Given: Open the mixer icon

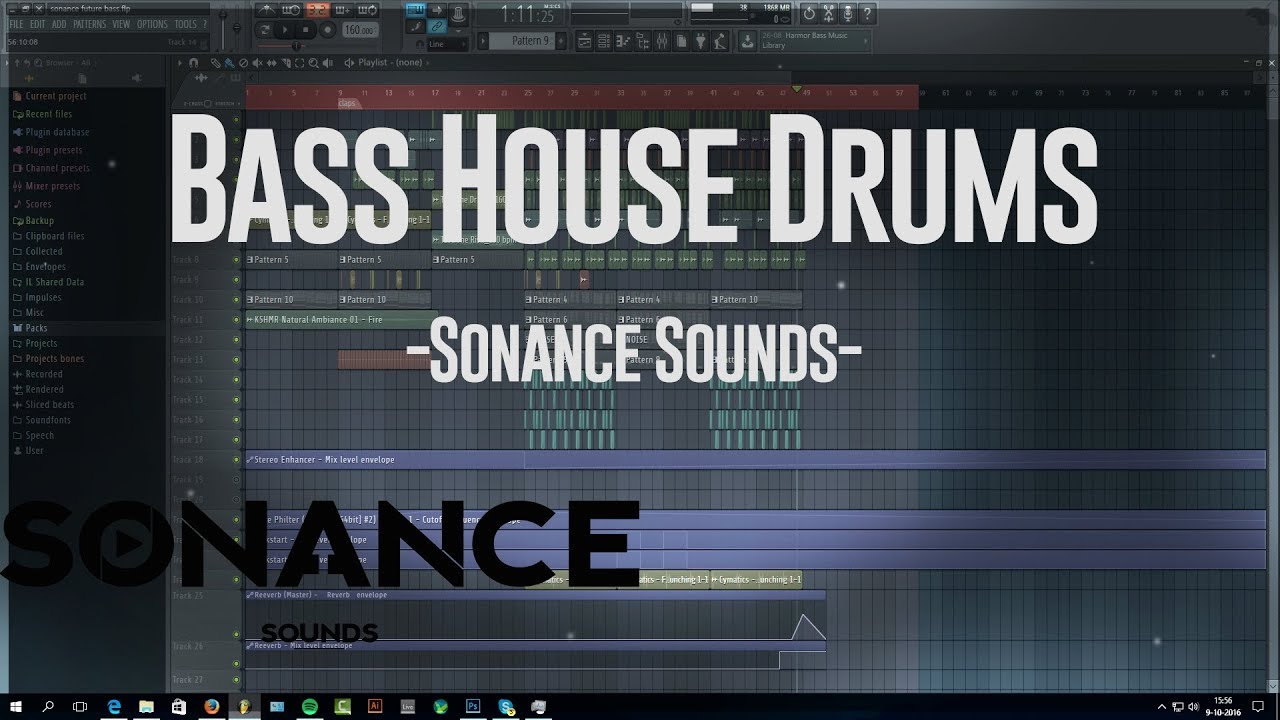Looking at the screenshot, I should pos(662,41).
